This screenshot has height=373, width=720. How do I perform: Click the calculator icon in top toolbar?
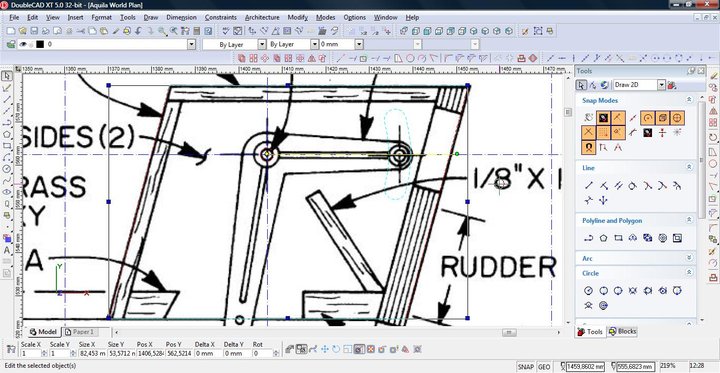pyautogui.click(x=197, y=31)
